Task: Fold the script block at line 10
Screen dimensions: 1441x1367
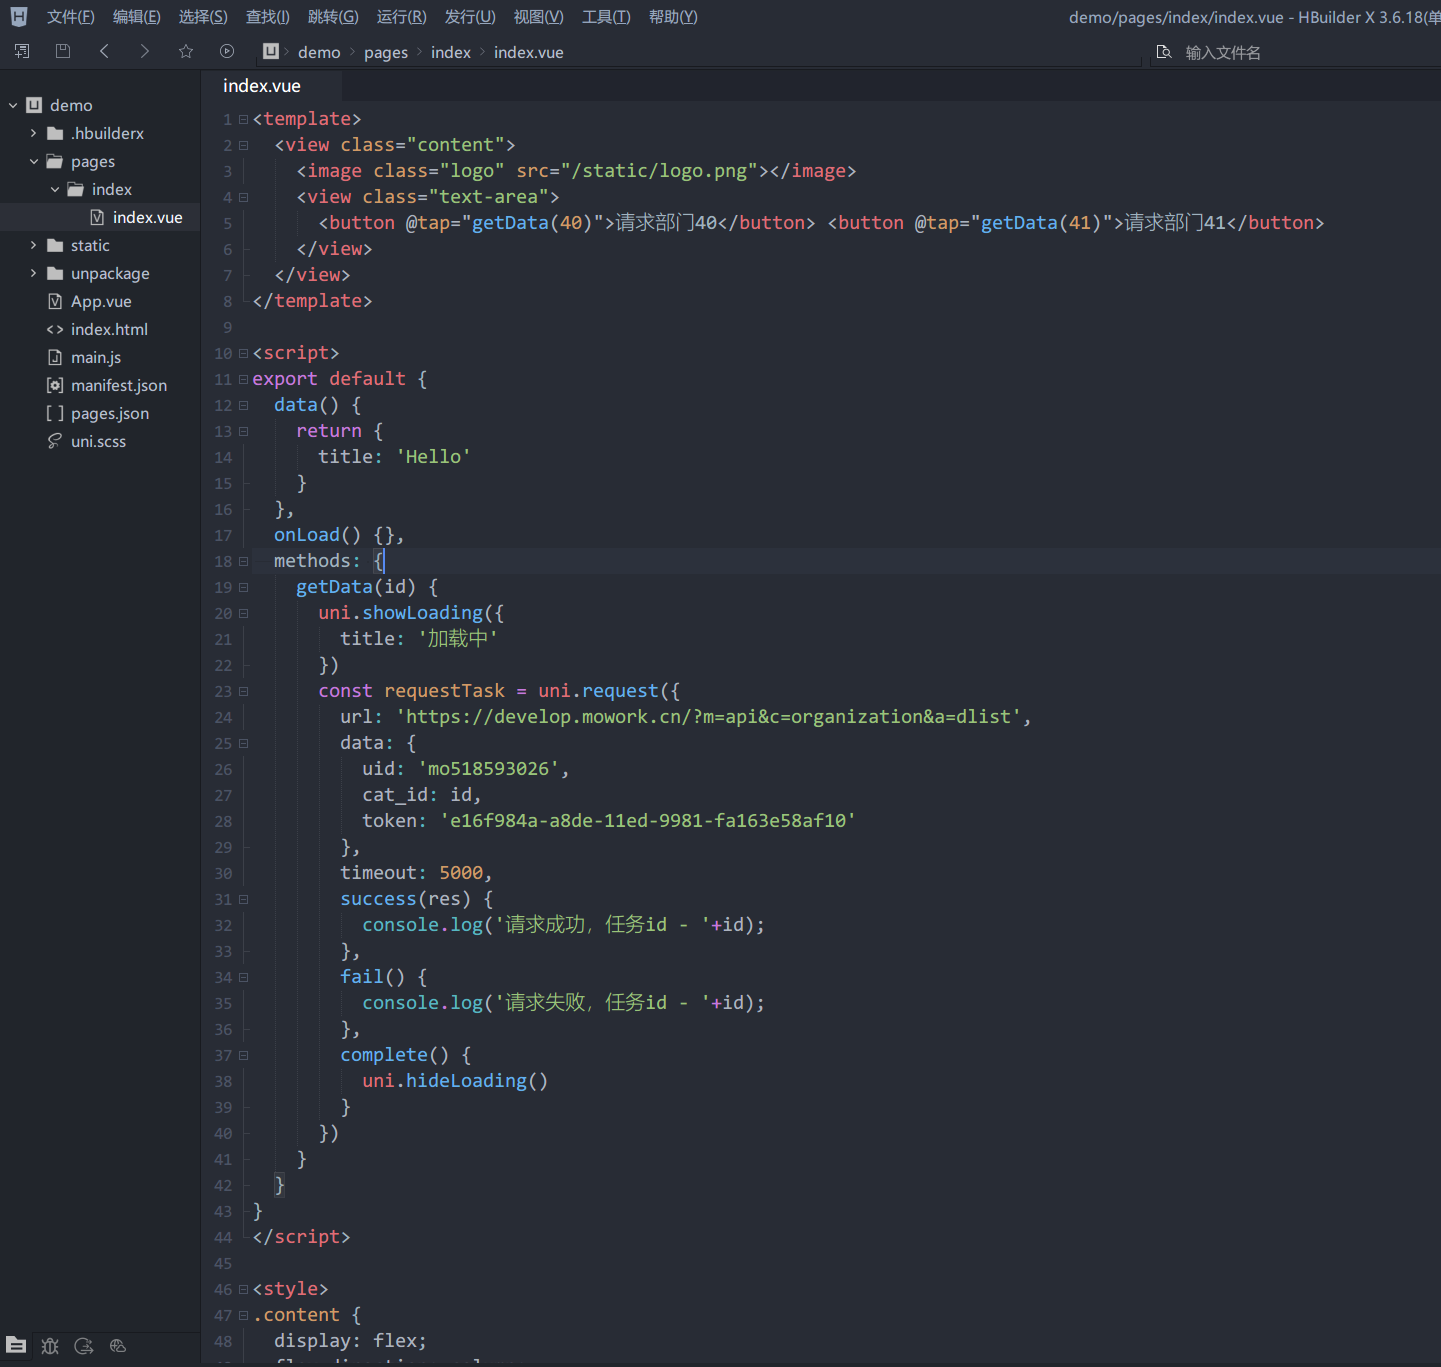Action: (243, 354)
